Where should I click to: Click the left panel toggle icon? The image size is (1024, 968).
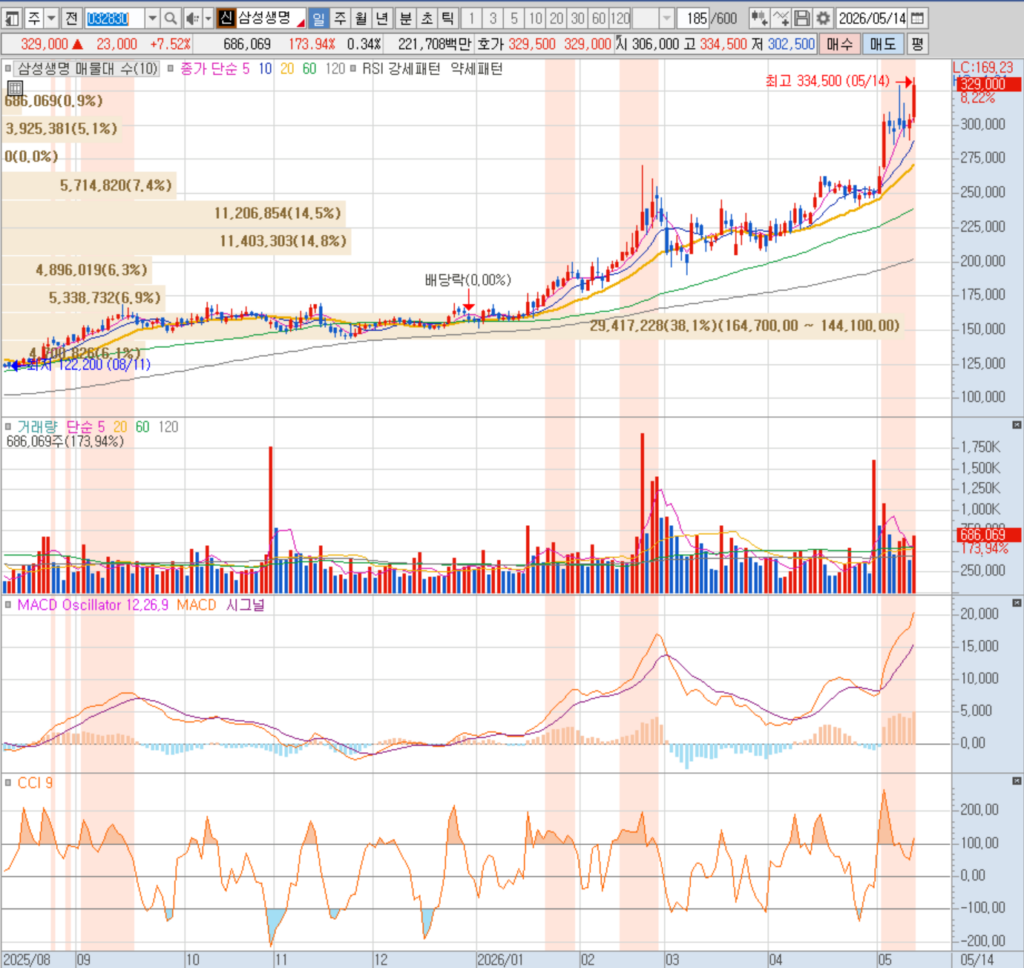tap(12, 18)
